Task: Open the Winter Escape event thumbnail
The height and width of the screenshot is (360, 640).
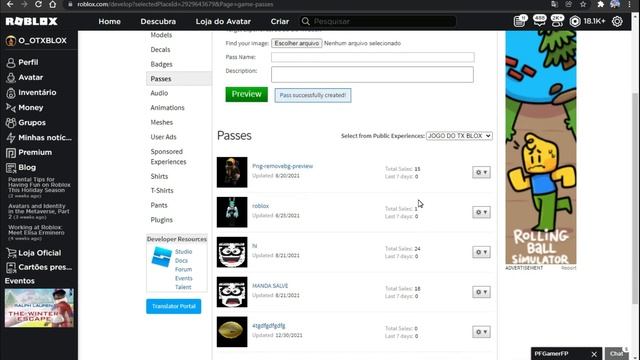Action: click(x=39, y=308)
